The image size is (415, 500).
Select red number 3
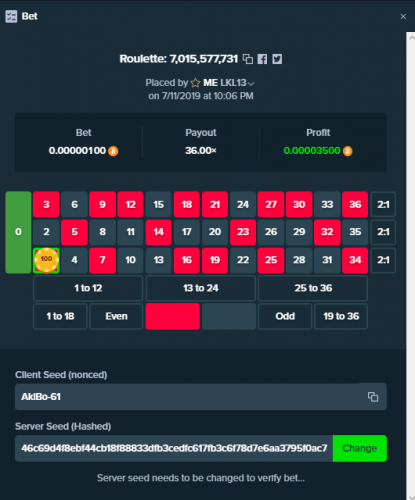46,204
